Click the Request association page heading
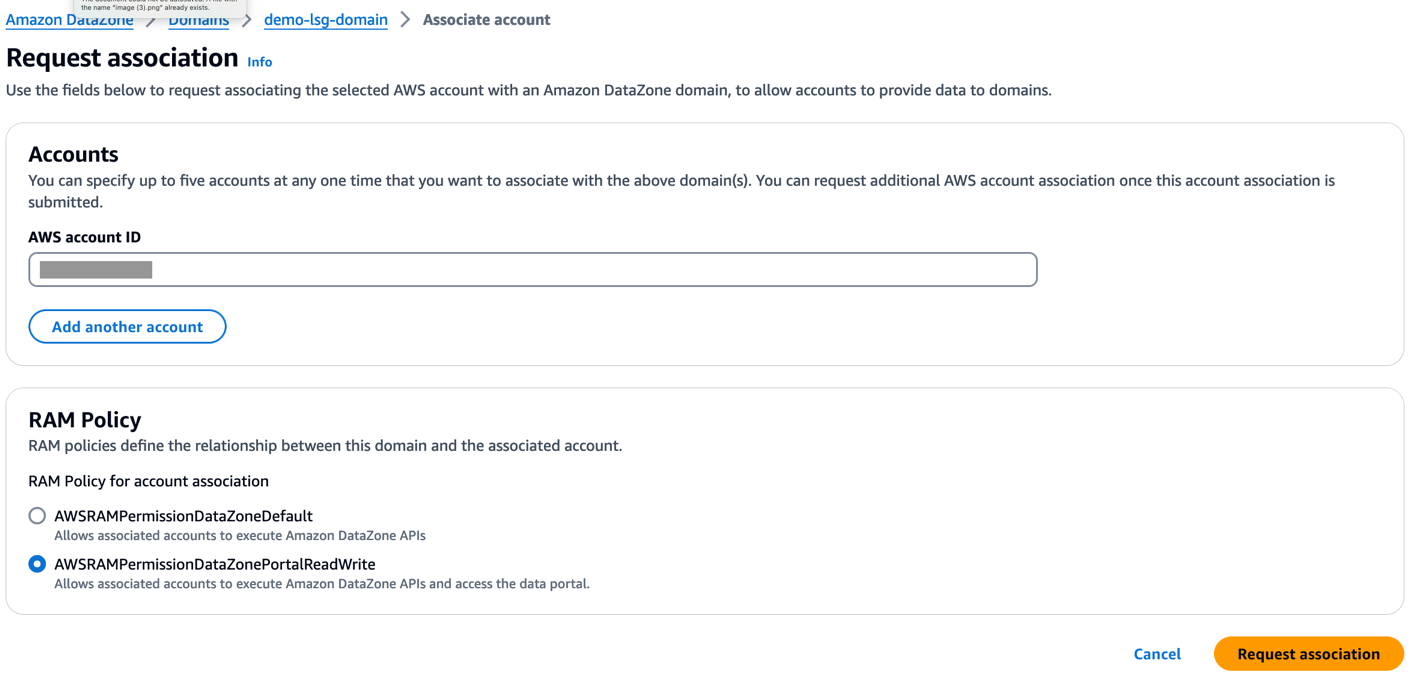This screenshot has width=1428, height=677. [122, 58]
